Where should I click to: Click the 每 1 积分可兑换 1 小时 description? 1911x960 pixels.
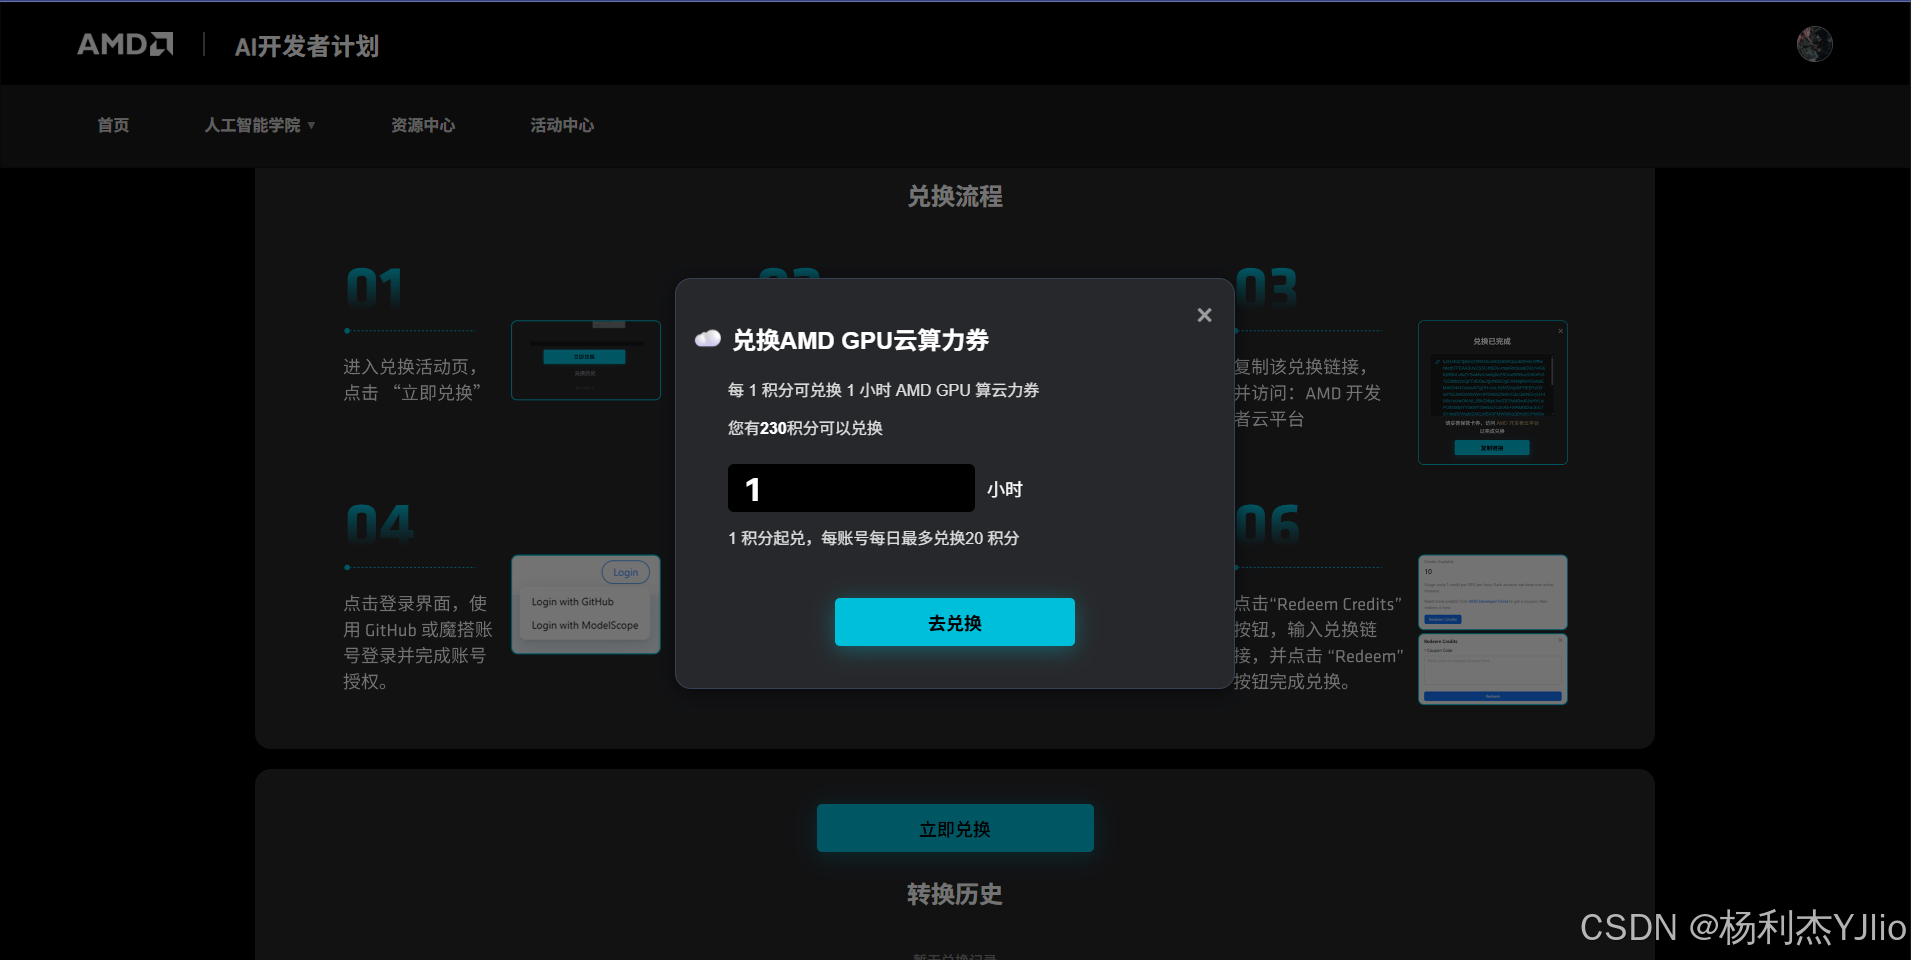883,390
